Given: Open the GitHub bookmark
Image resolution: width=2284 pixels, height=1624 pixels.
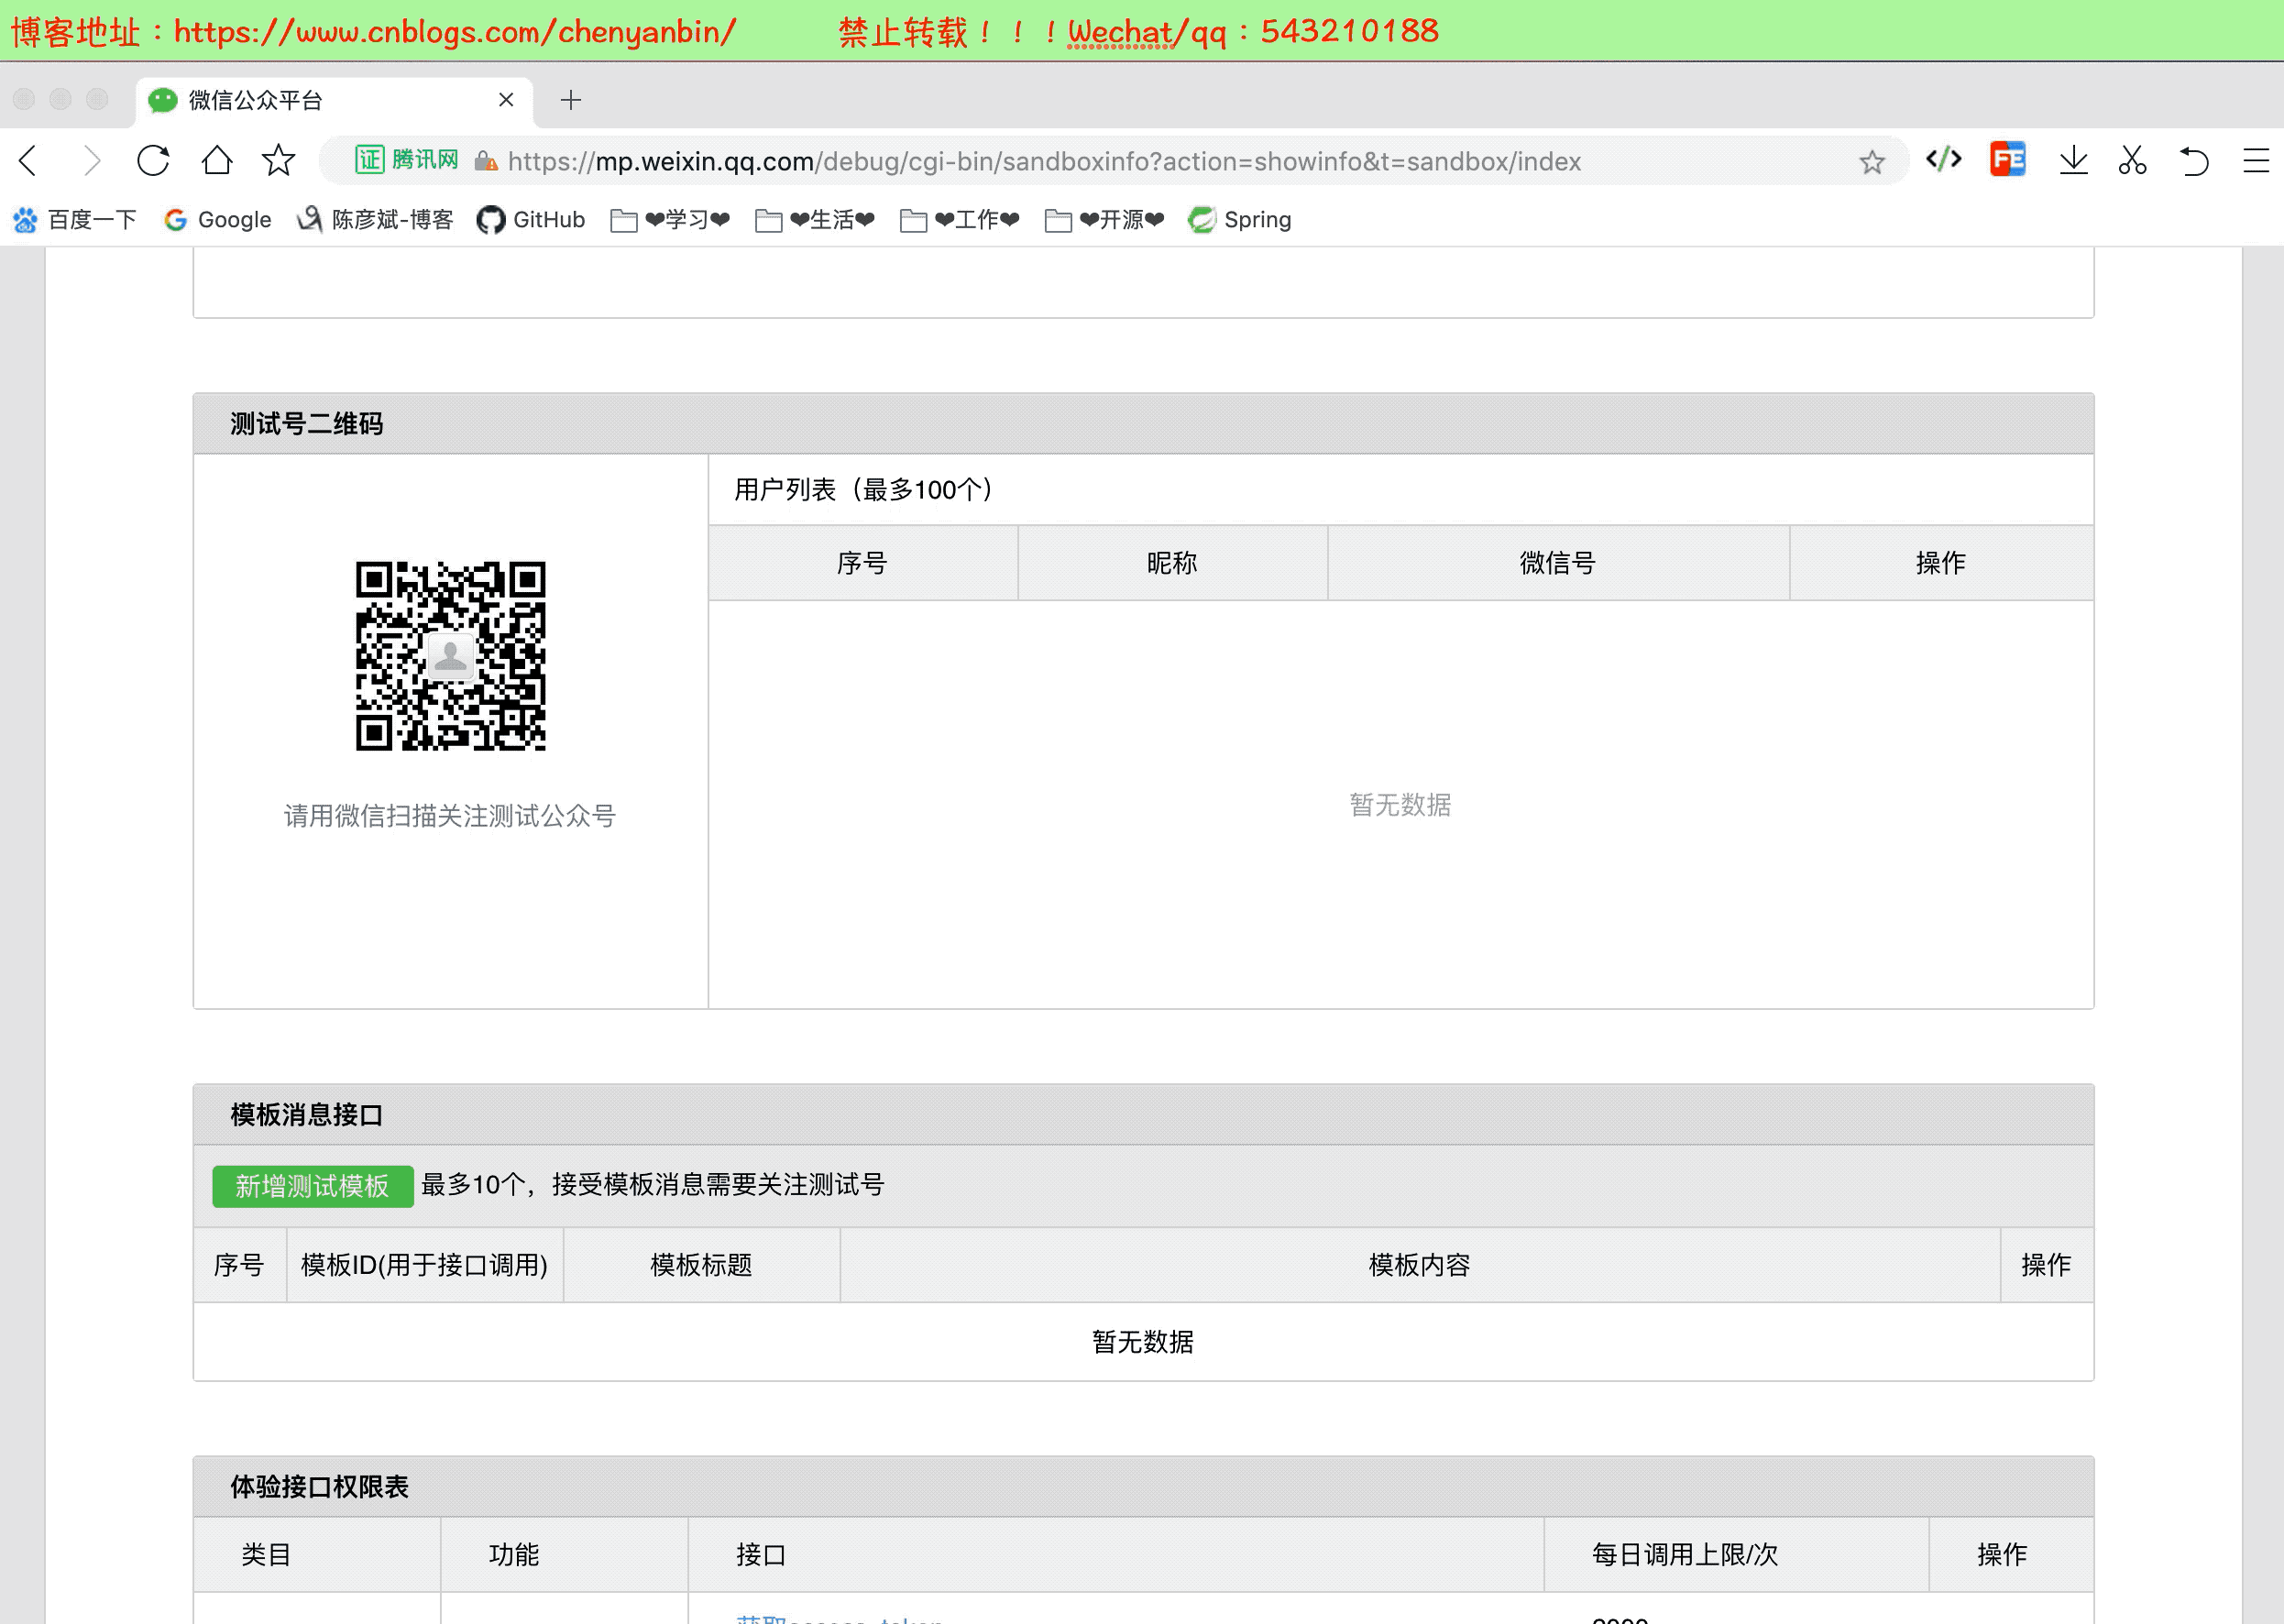Looking at the screenshot, I should (x=531, y=220).
